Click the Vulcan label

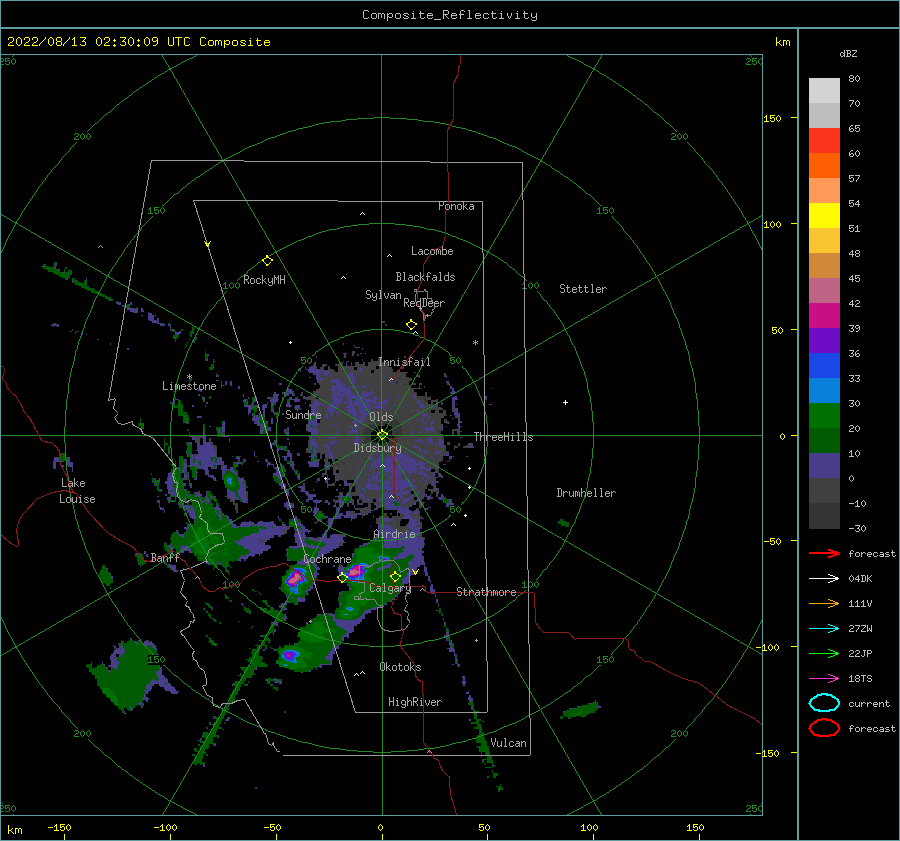[508, 743]
